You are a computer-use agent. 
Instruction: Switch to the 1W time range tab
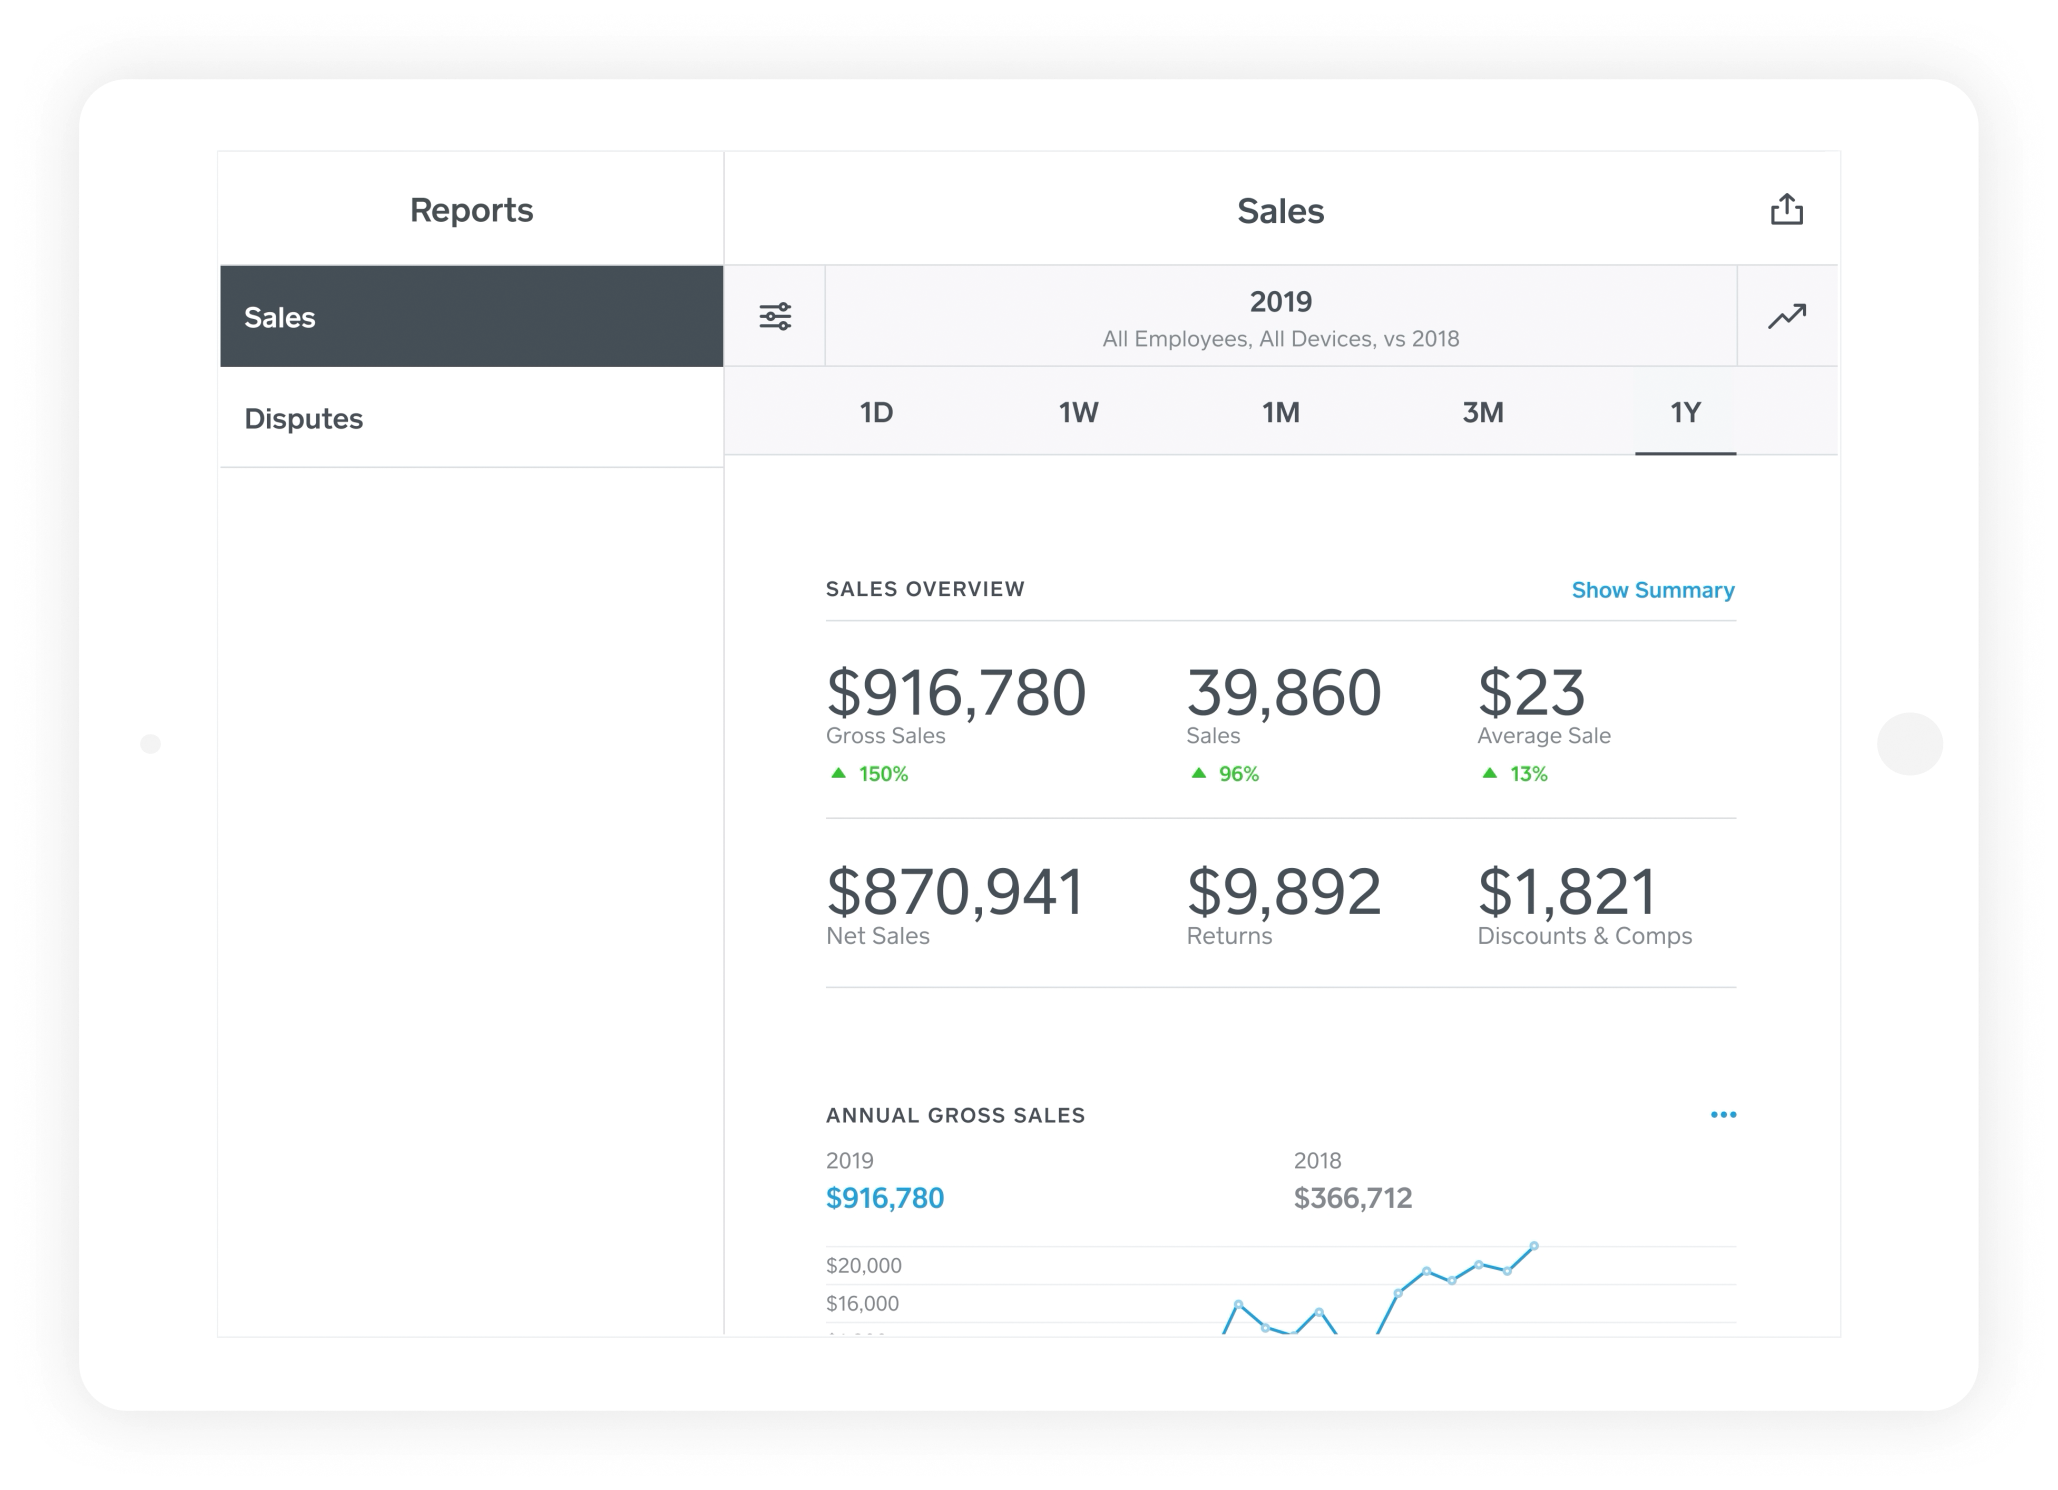pos(1078,411)
